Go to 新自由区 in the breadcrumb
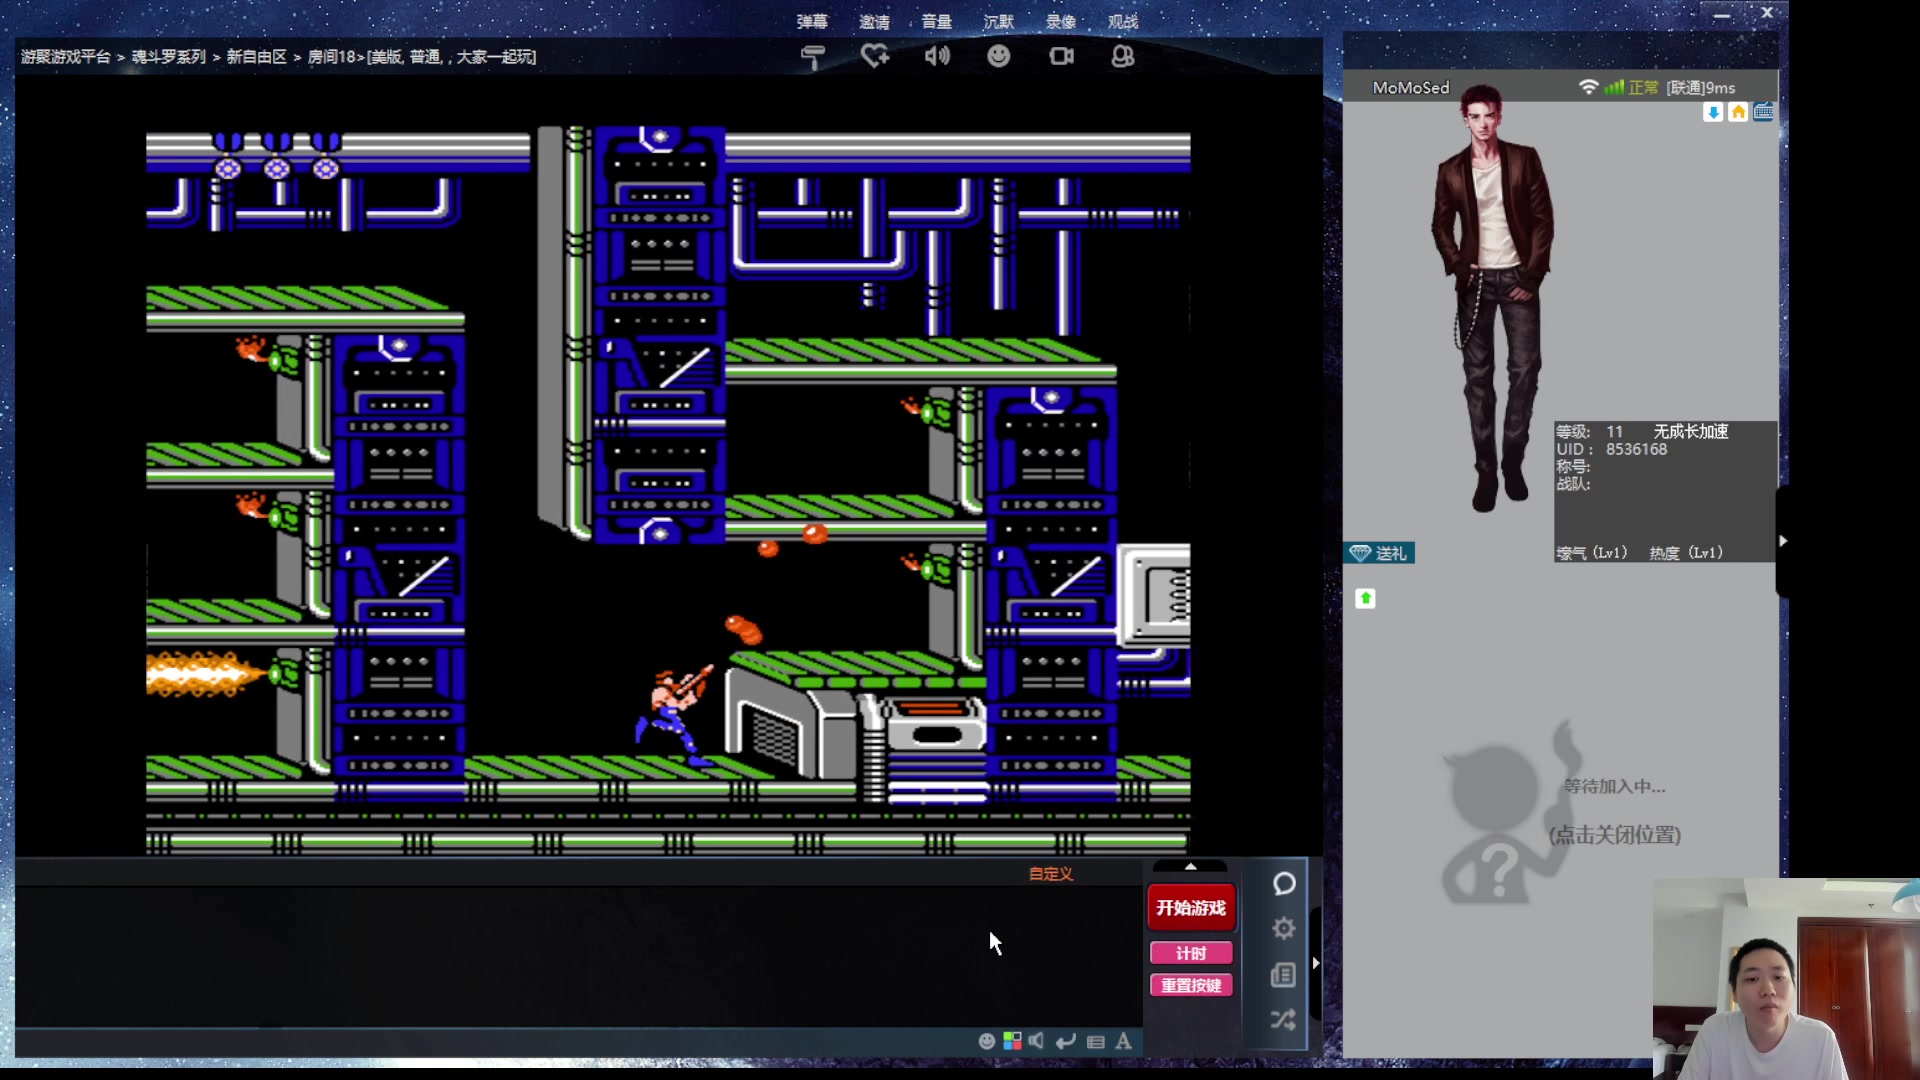 tap(257, 57)
